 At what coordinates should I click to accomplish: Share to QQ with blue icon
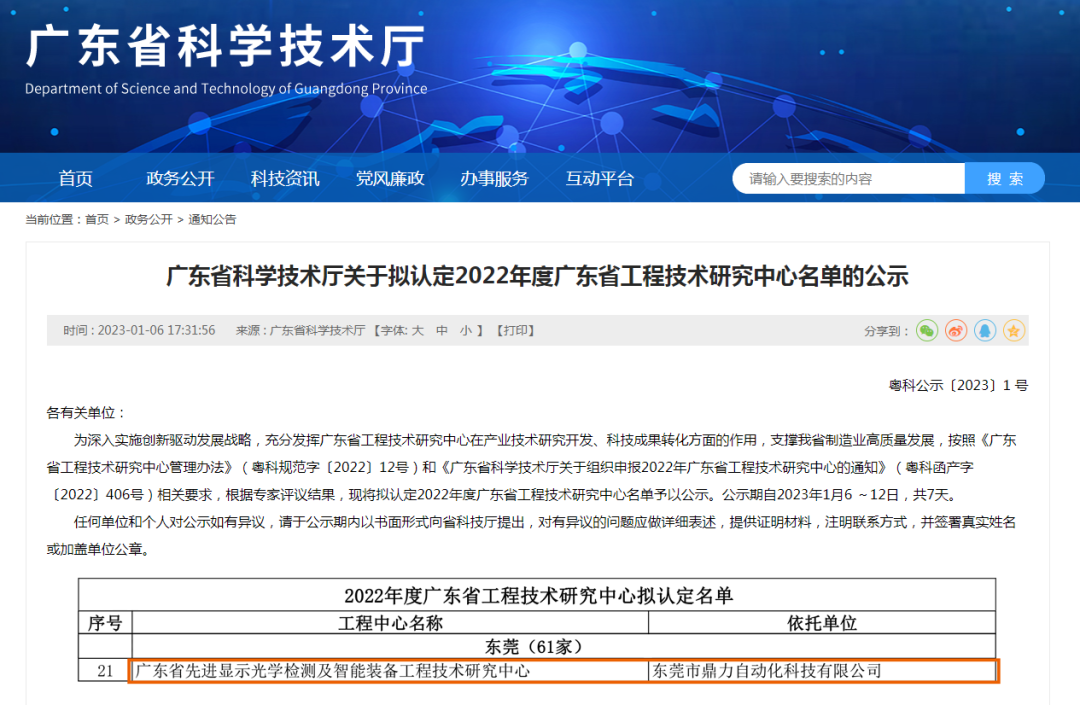coord(985,330)
